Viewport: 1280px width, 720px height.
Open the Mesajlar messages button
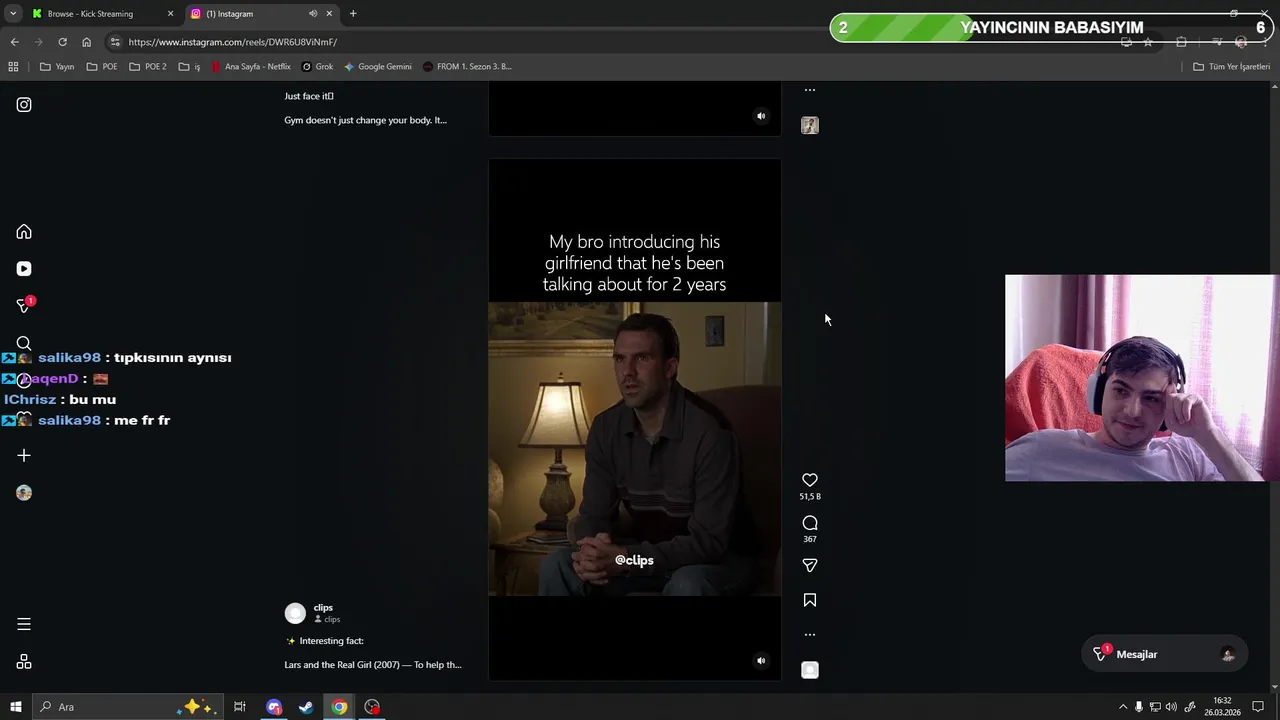(1164, 654)
